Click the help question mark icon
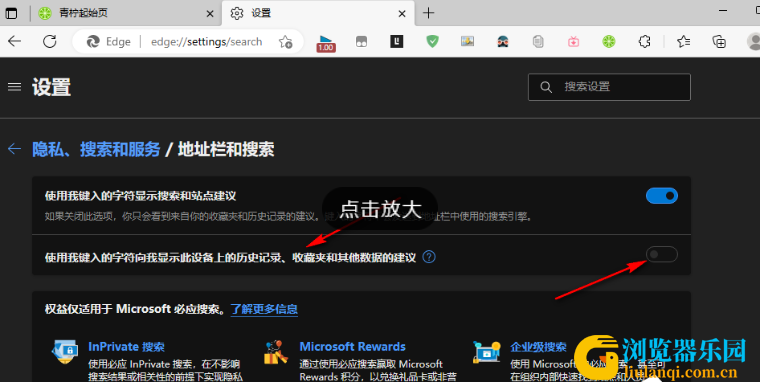760x382 pixels. click(429, 257)
